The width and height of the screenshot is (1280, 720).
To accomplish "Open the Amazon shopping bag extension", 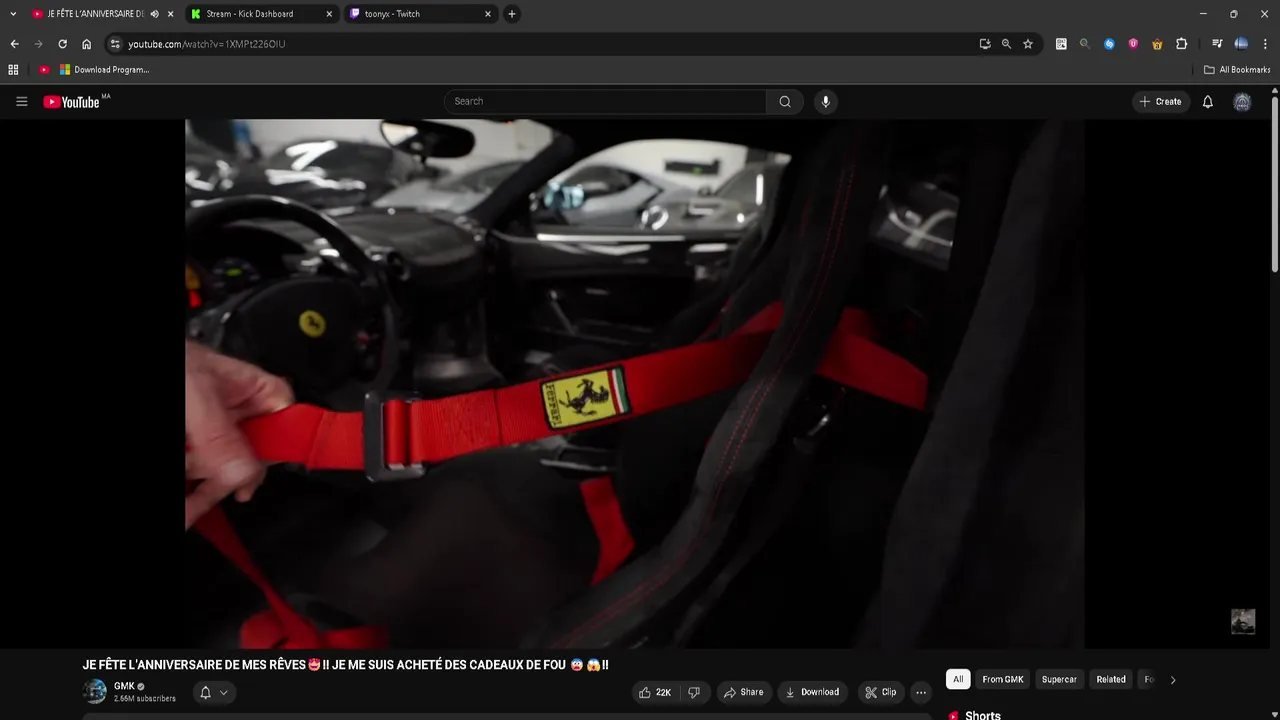I will point(1157,44).
